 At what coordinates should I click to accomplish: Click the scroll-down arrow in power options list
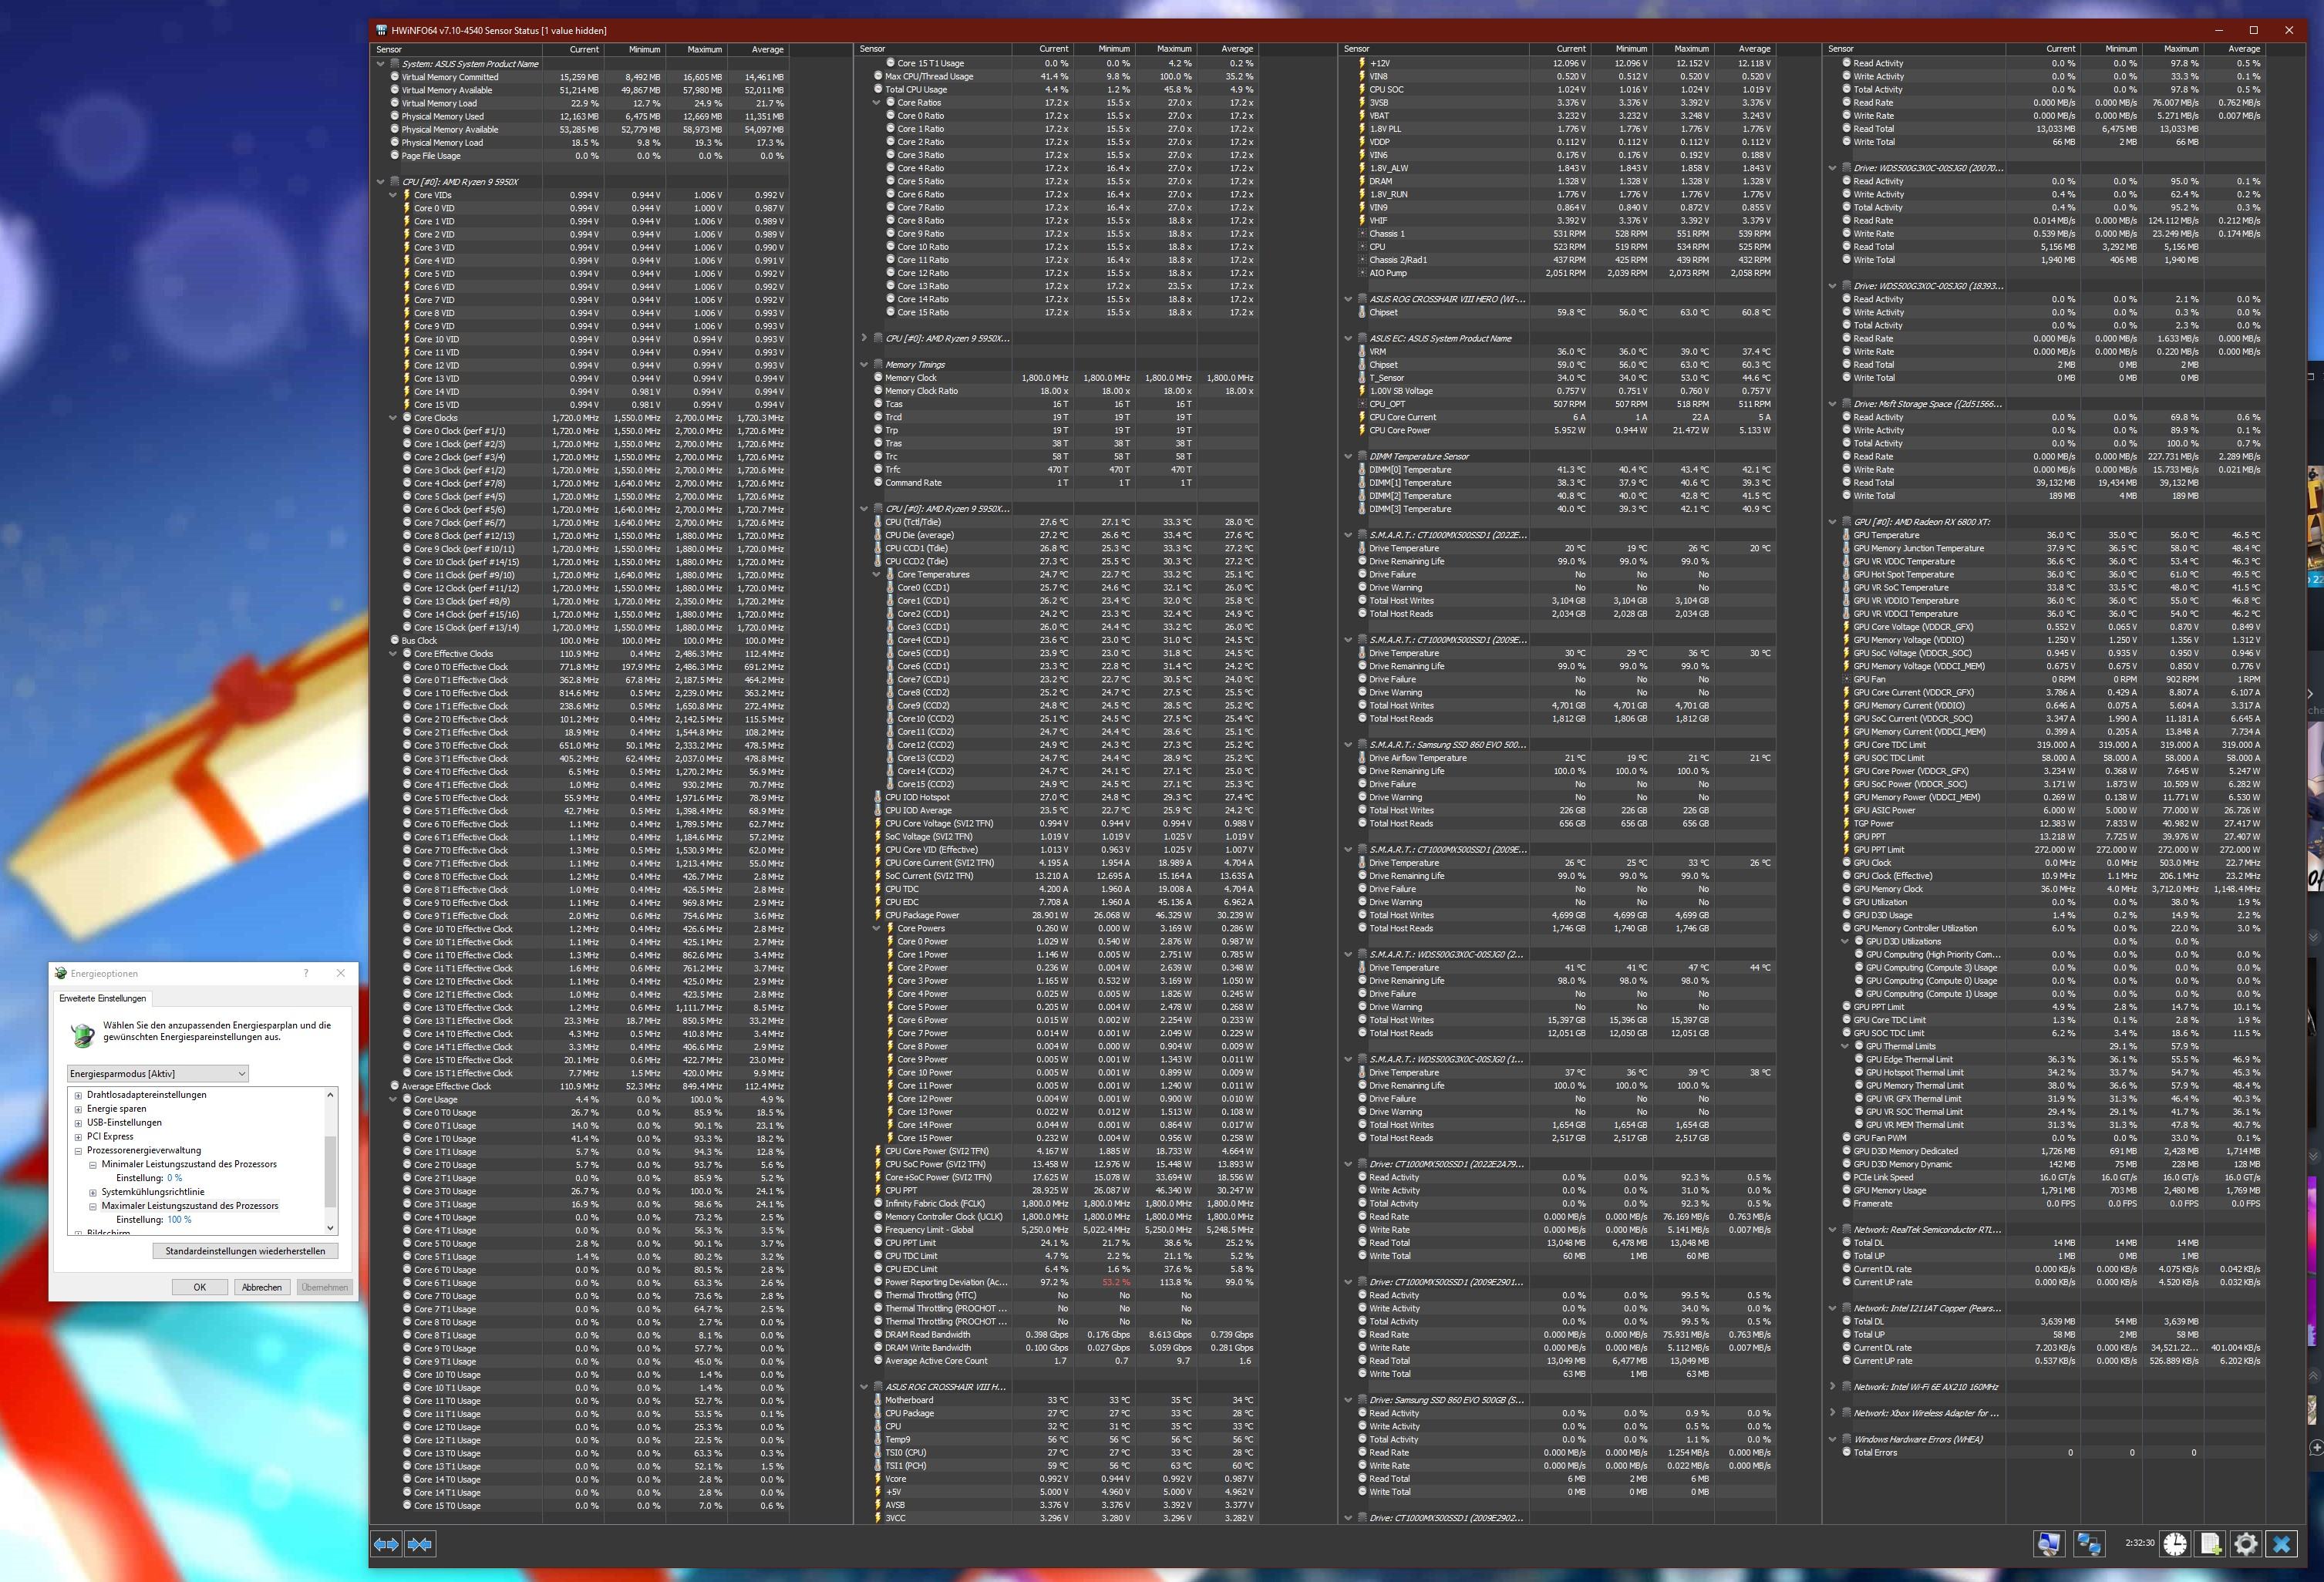click(331, 1227)
